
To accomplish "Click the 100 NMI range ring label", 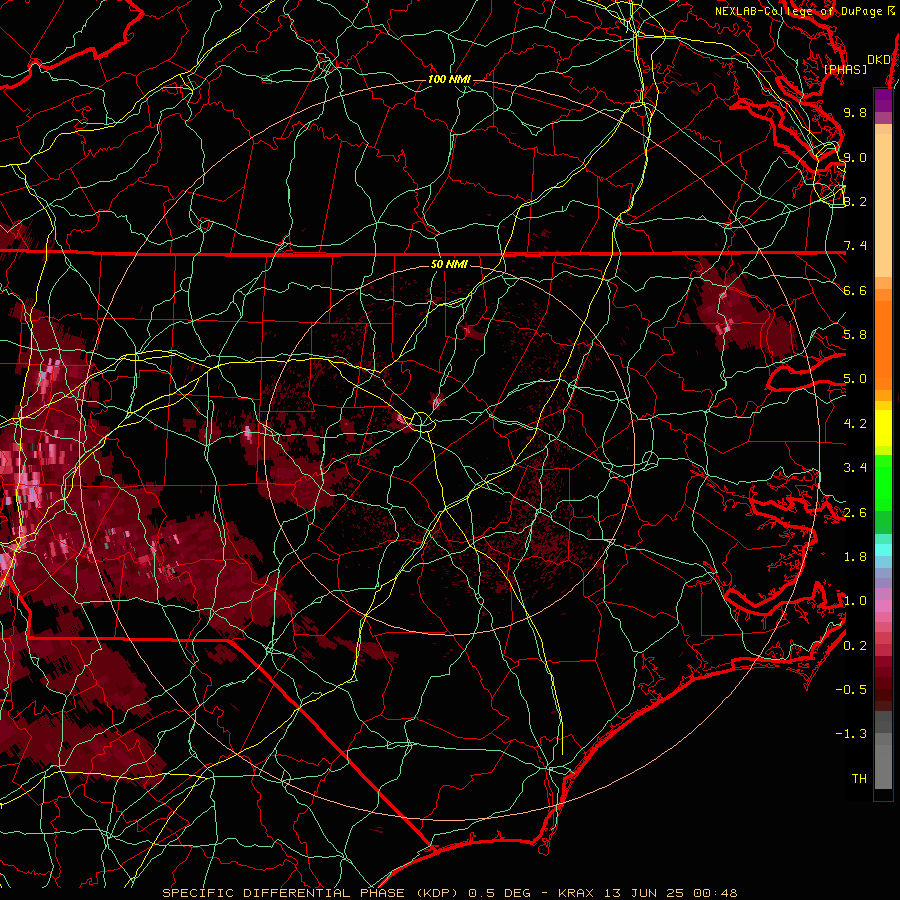I will click(449, 79).
